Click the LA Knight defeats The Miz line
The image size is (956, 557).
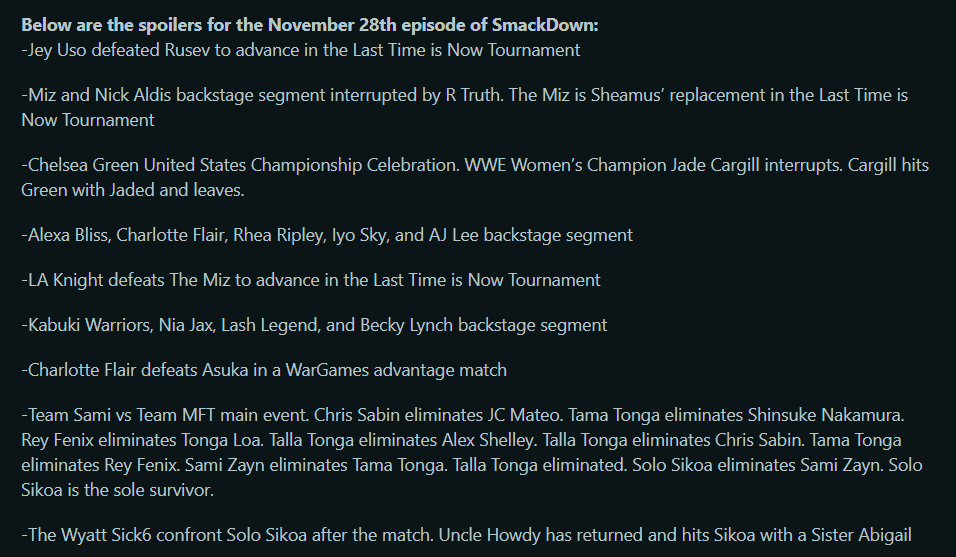point(311,280)
